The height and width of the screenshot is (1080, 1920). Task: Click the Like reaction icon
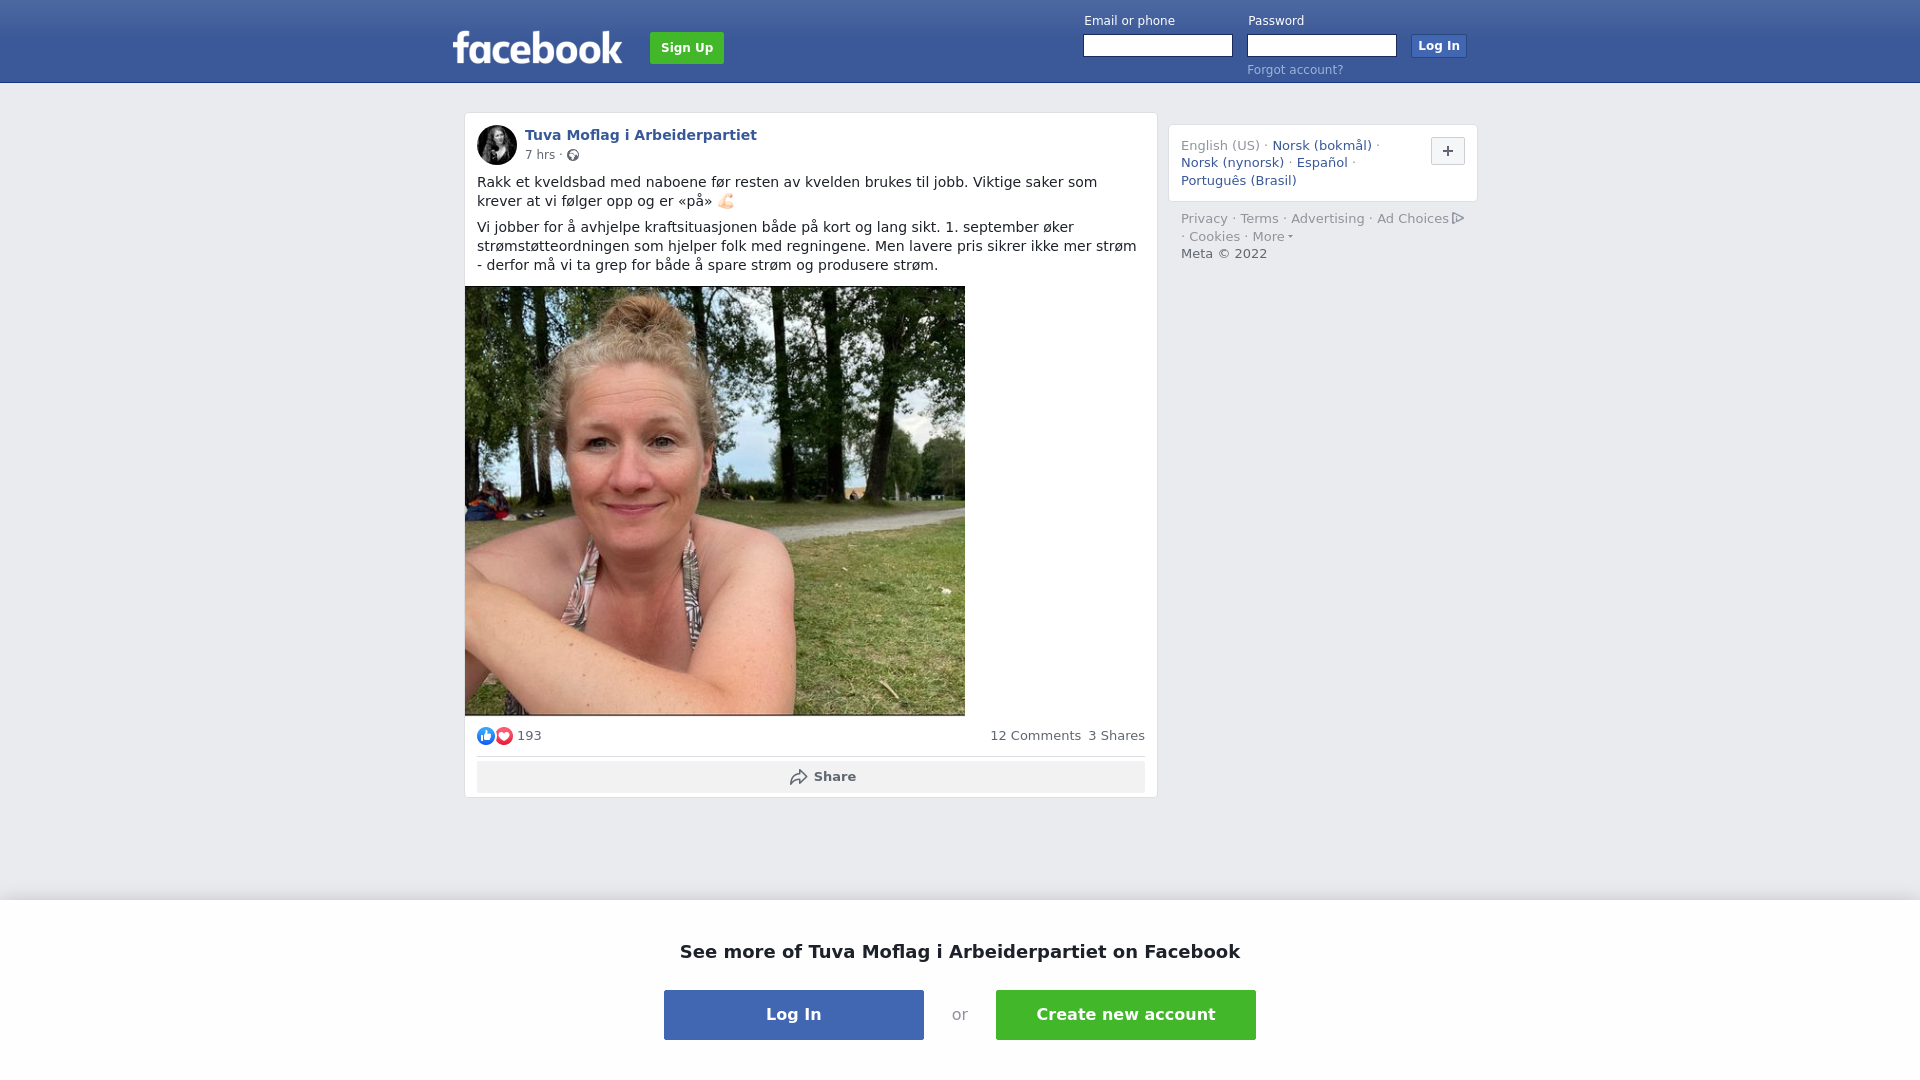[486, 736]
